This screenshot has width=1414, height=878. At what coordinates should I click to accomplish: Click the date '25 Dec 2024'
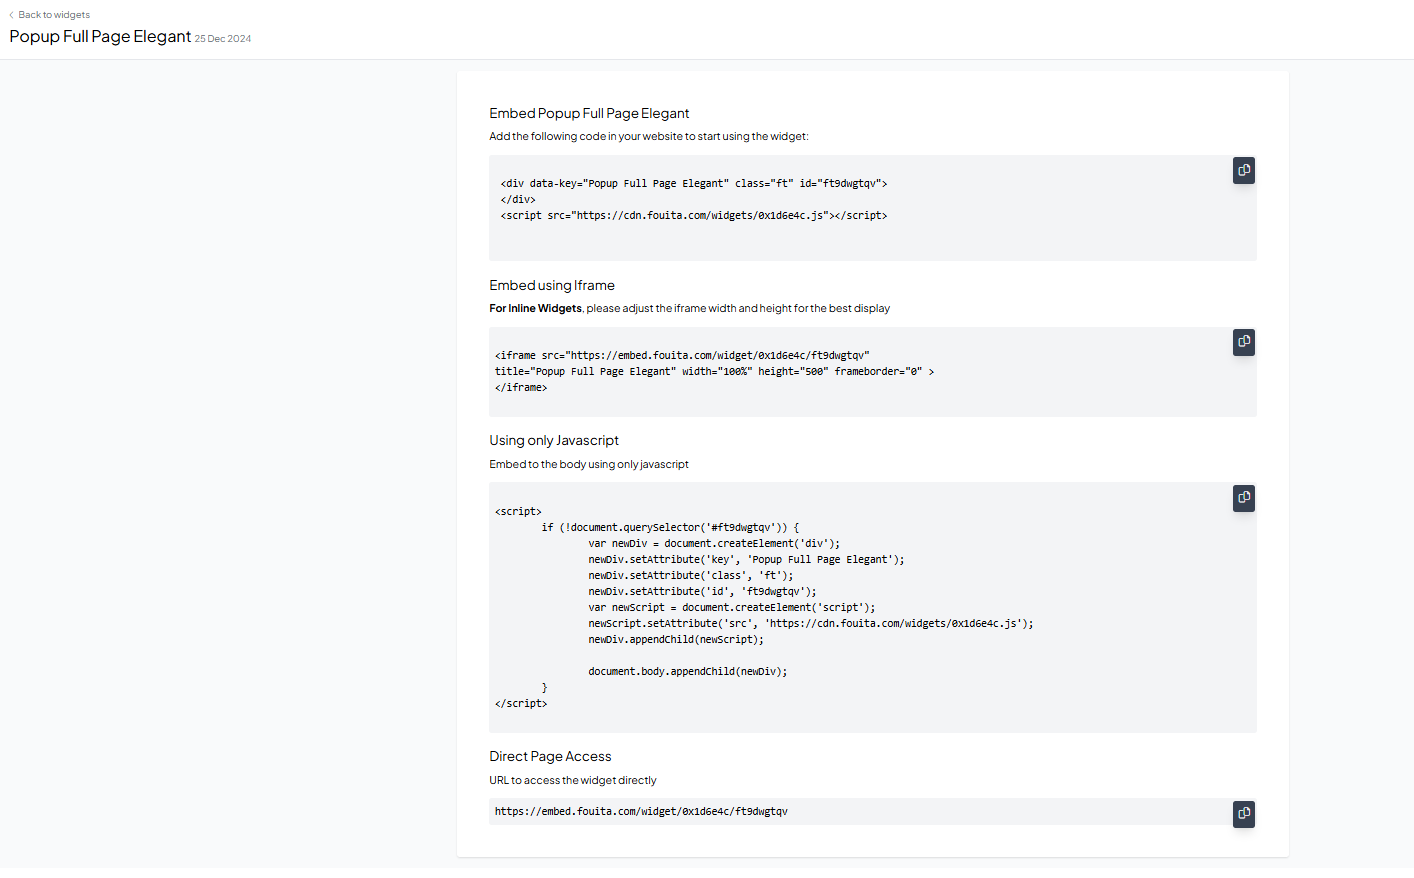(x=223, y=39)
